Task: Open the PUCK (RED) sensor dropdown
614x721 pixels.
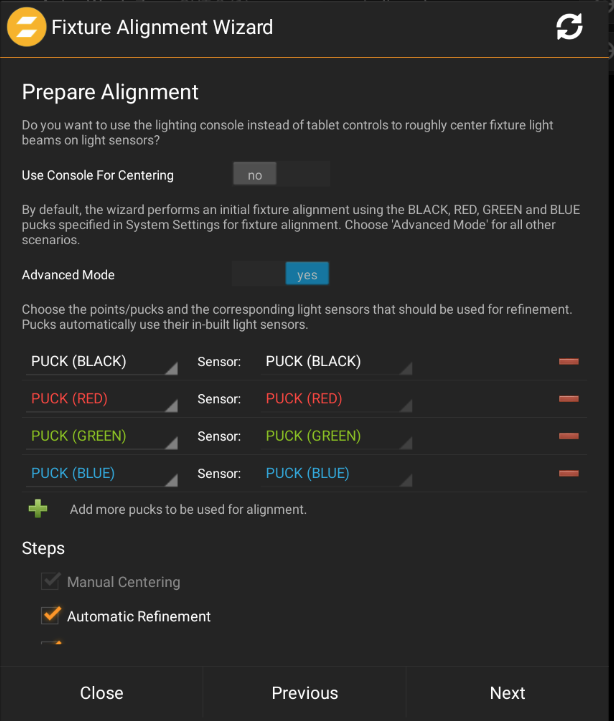Action: [x=338, y=399]
